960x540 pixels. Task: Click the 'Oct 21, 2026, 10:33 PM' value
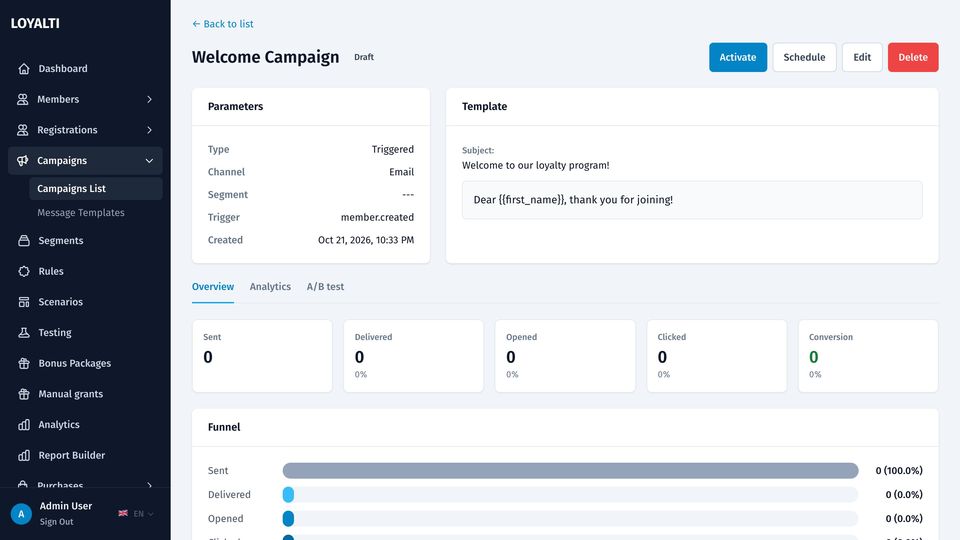(x=366, y=240)
